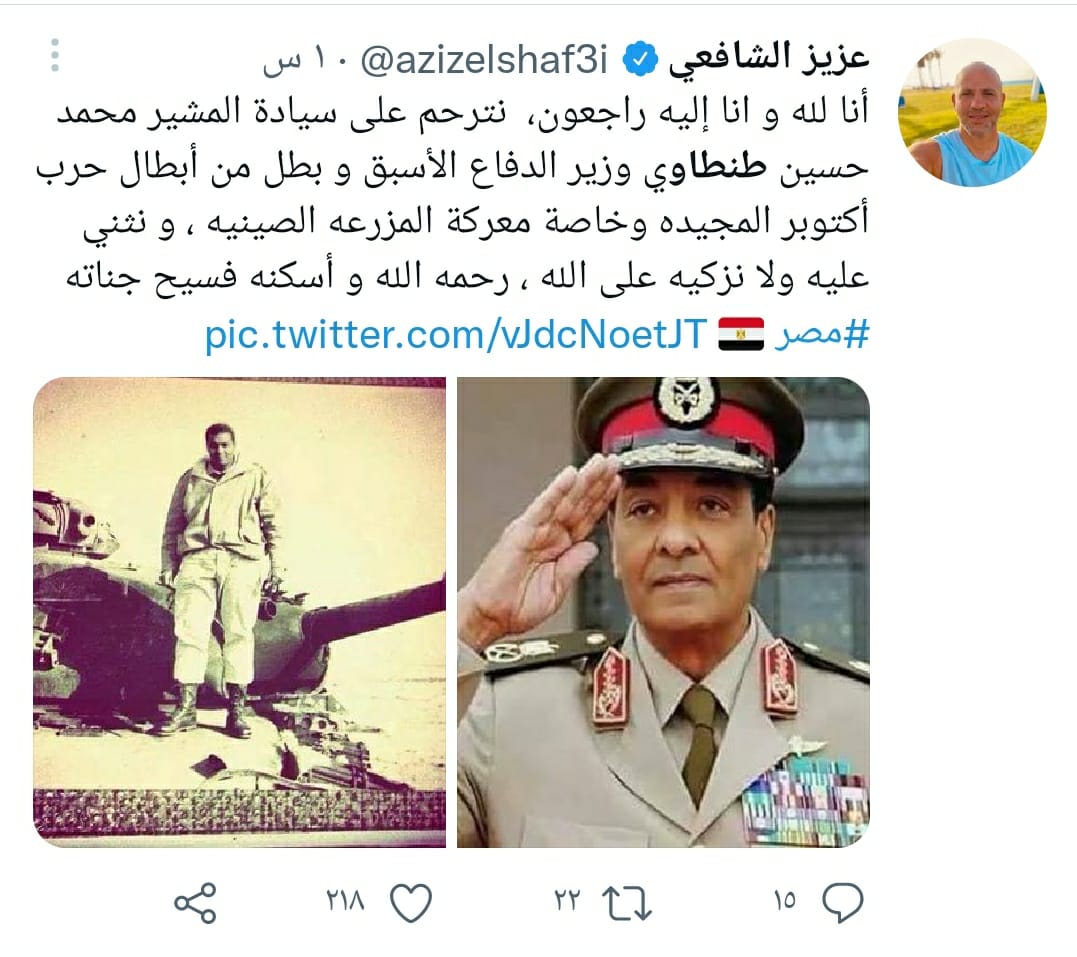This screenshot has width=1077, height=957.
Task: Click the Egypt flag emoji
Action: coord(741,335)
